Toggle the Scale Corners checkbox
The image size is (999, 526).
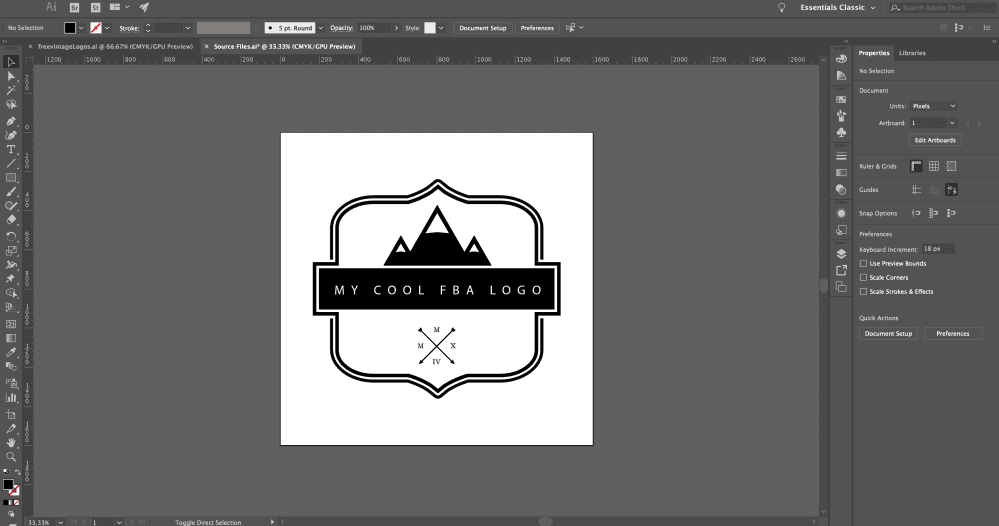[x=863, y=278]
